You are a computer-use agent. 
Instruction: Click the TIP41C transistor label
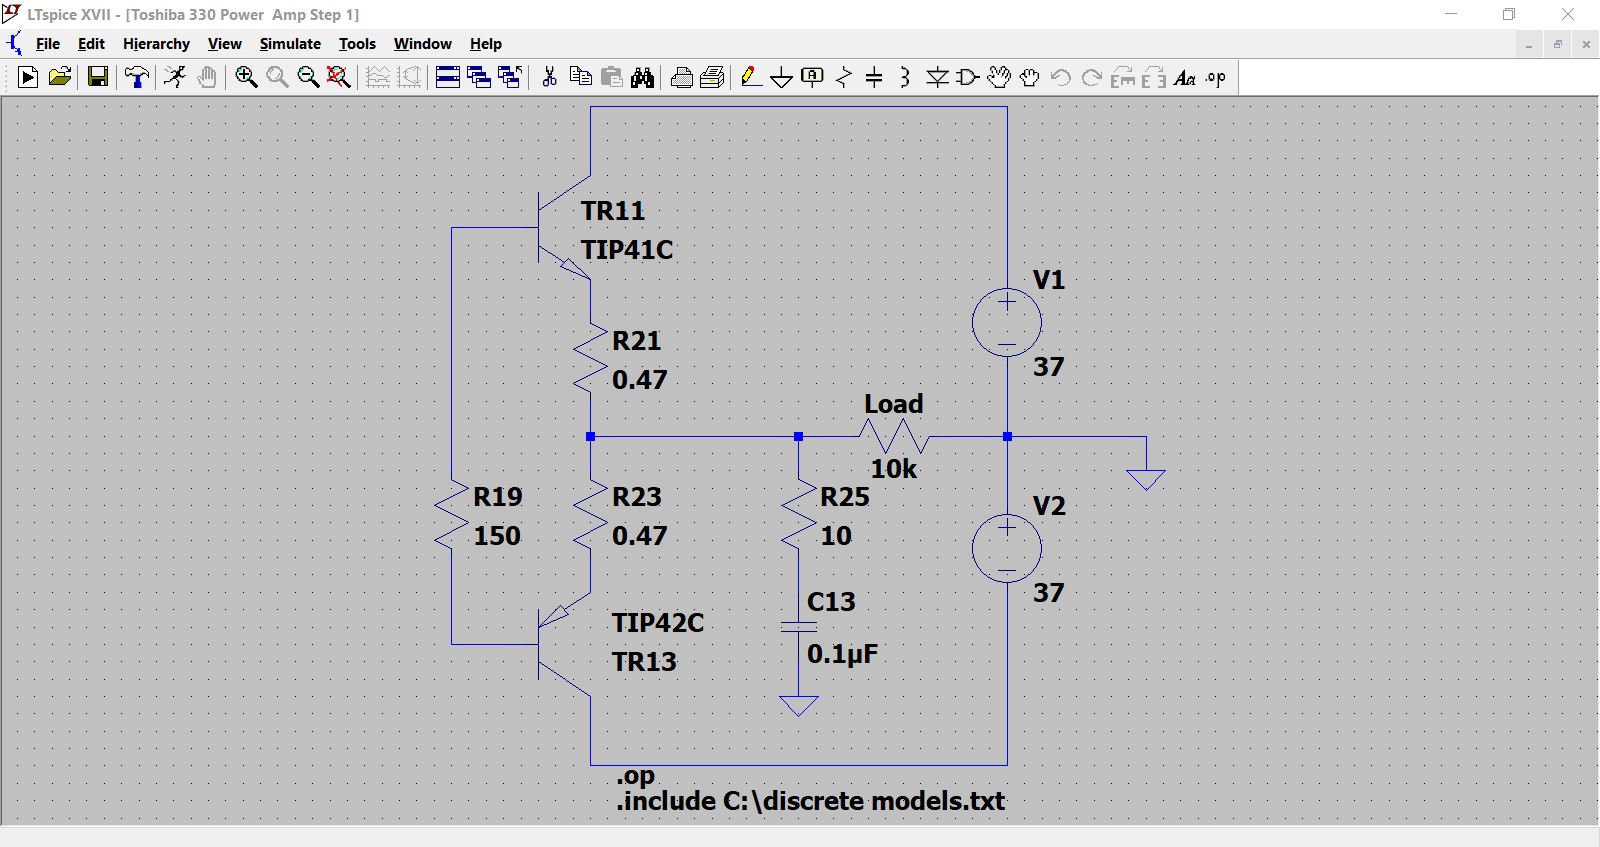[x=627, y=250]
